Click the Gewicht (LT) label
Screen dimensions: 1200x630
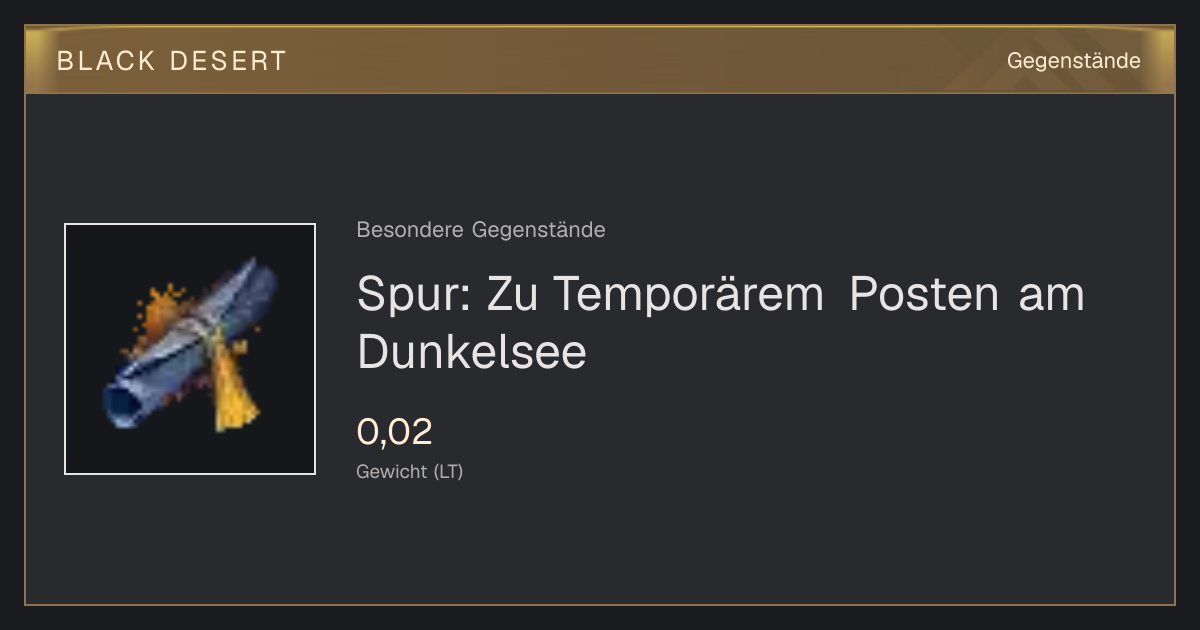coord(410,471)
